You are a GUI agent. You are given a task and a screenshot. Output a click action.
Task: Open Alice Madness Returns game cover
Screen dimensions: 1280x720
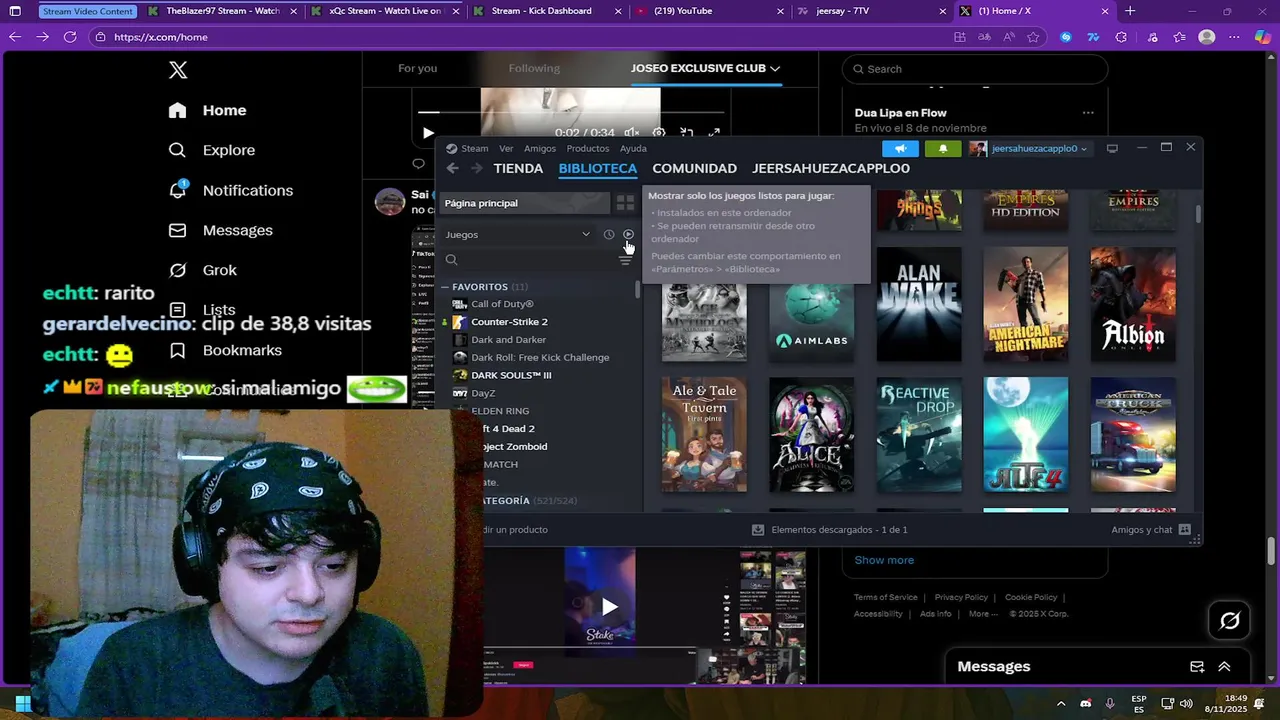coord(811,434)
